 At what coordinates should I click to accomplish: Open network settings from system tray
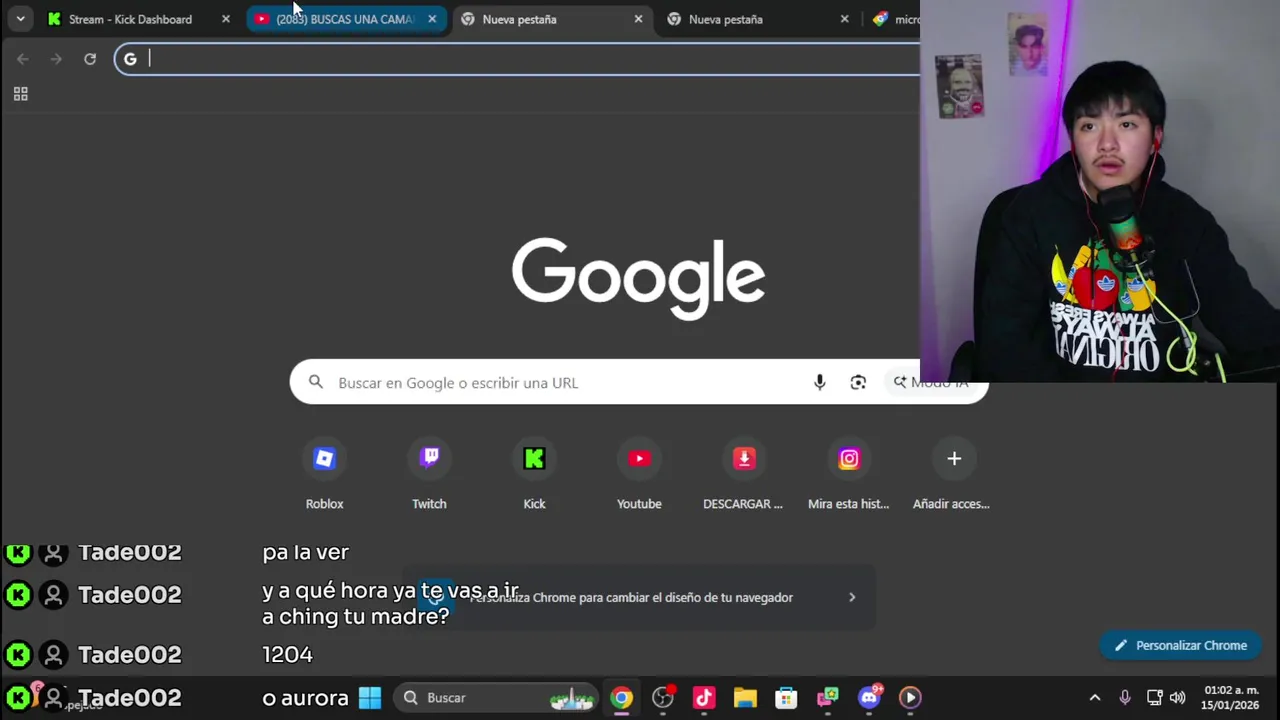click(x=1154, y=697)
